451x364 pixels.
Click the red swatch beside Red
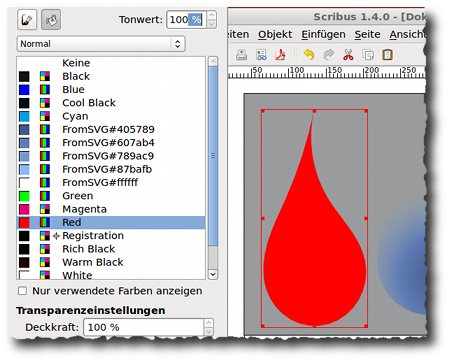(24, 222)
